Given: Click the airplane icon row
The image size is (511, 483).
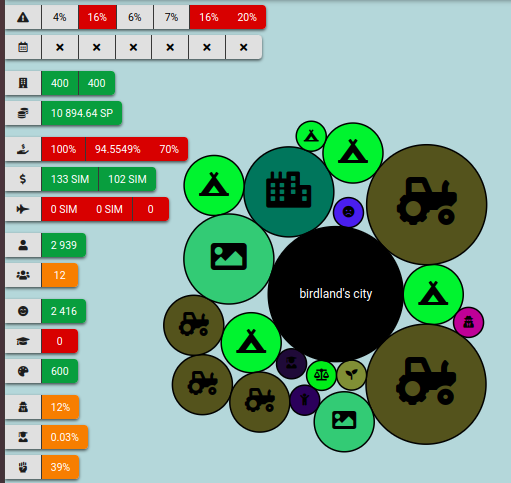Looking at the screenshot, I should pyautogui.click(x=87, y=209).
